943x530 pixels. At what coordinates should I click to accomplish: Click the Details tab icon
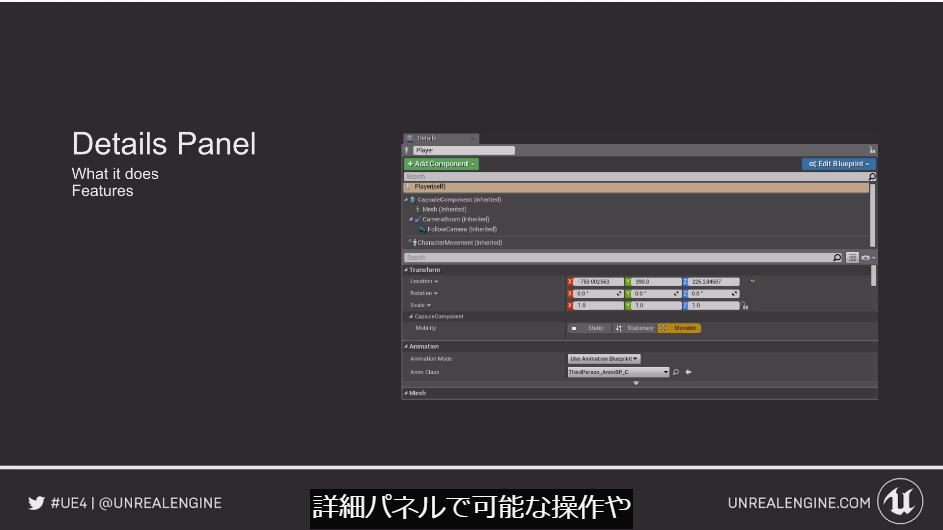click(x=410, y=138)
